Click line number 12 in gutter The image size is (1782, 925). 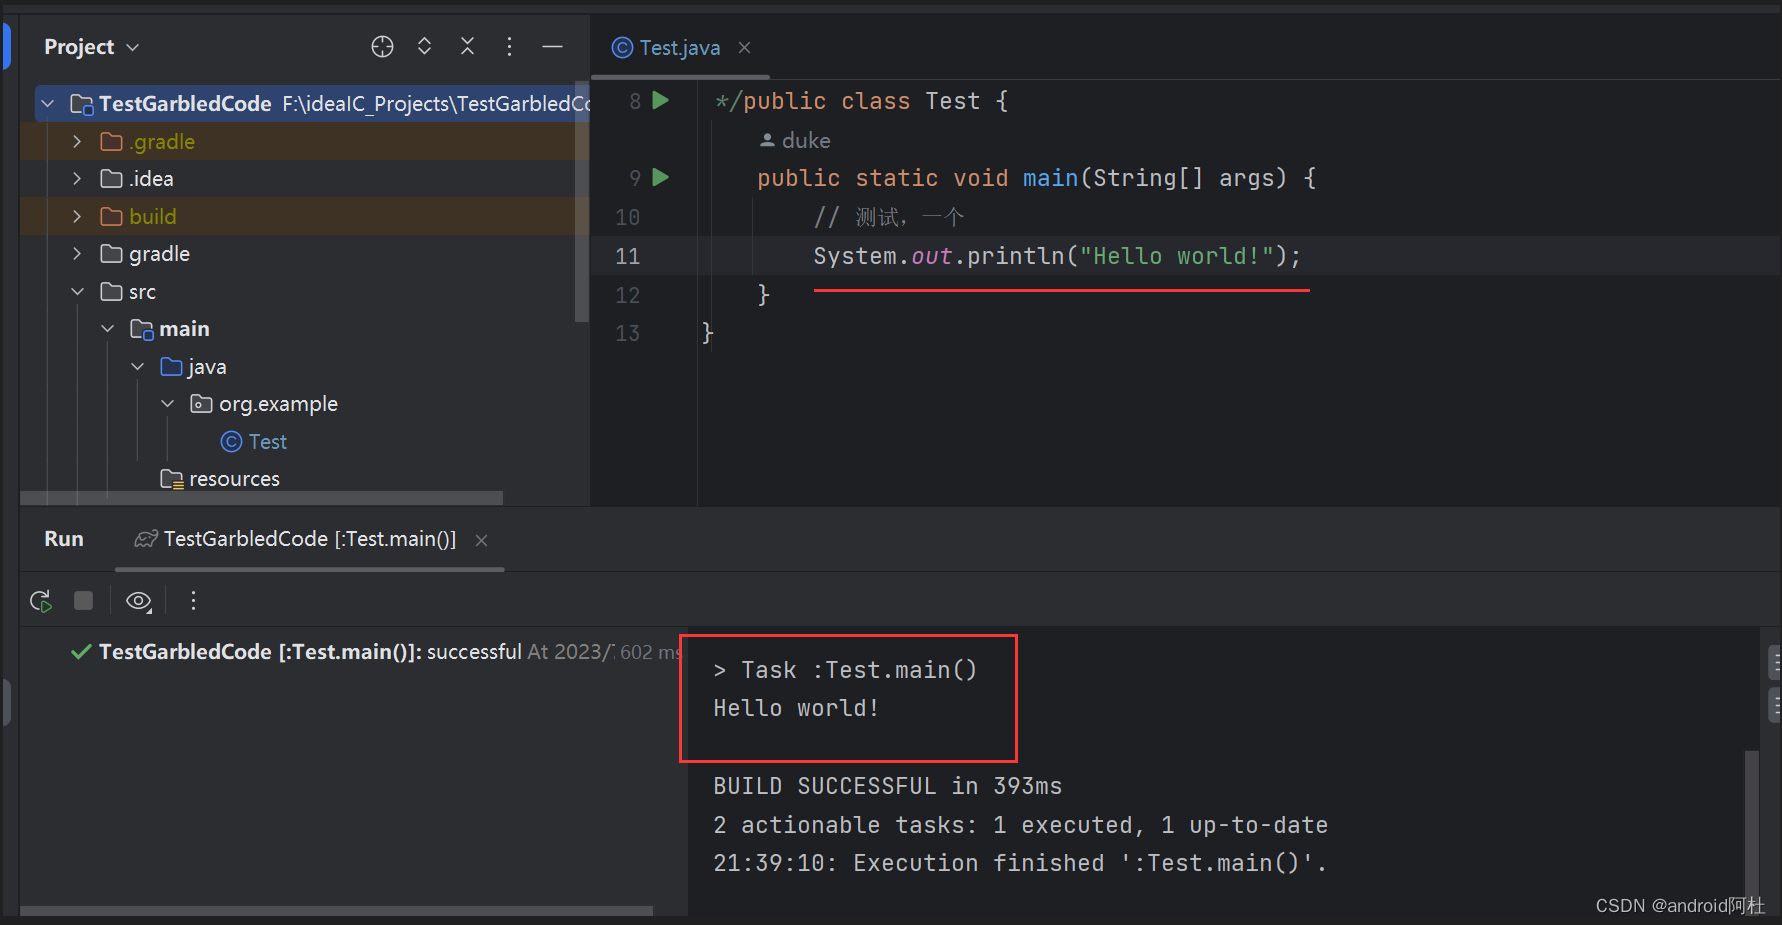[x=627, y=295]
